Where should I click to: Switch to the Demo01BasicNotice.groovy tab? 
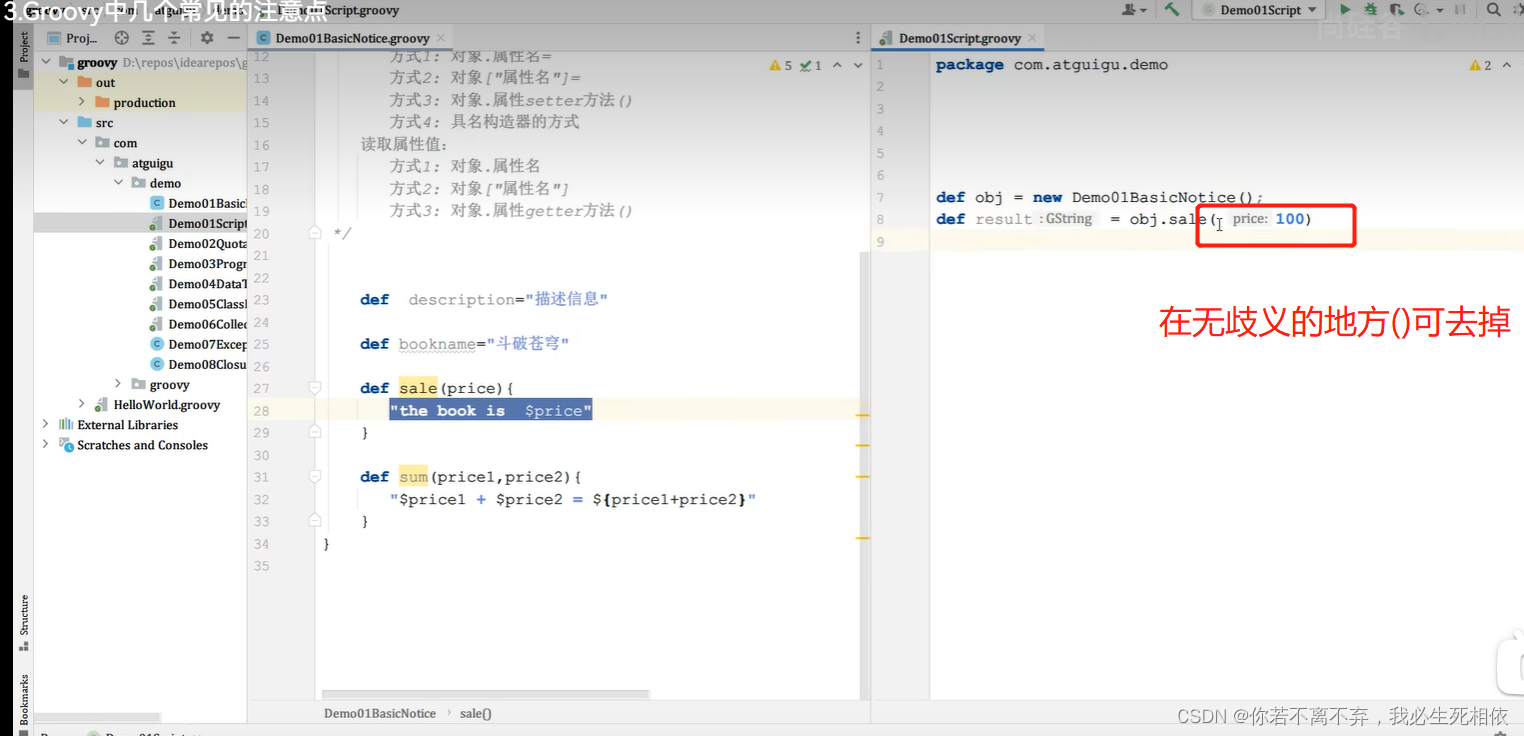[x=351, y=38]
